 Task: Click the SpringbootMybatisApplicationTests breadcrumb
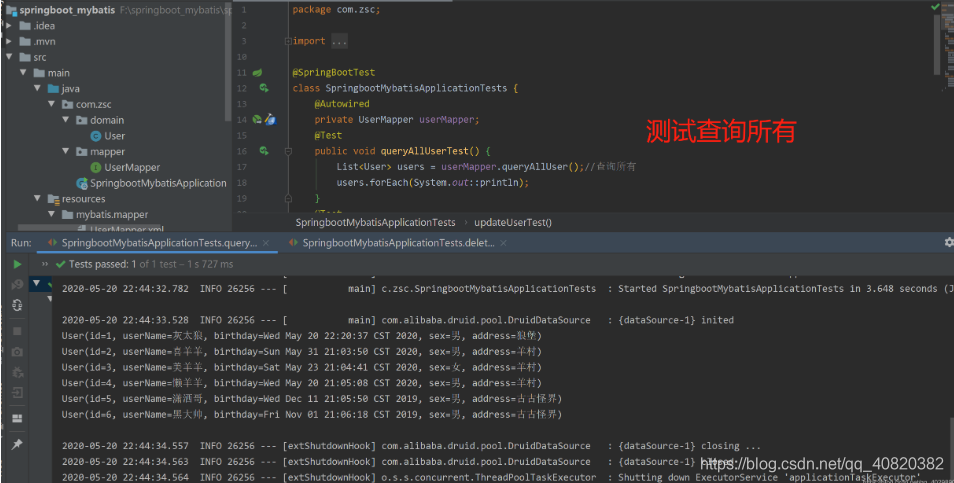click(x=375, y=222)
